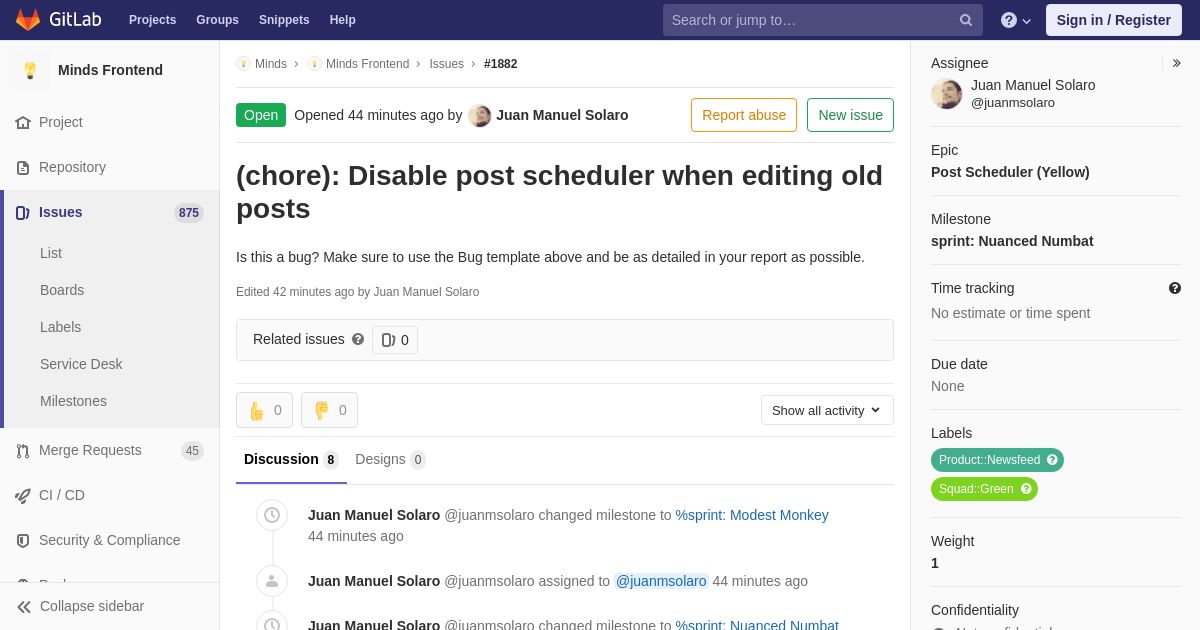Click the user icon beside assigned note
The image size is (1200, 630).
(272, 581)
